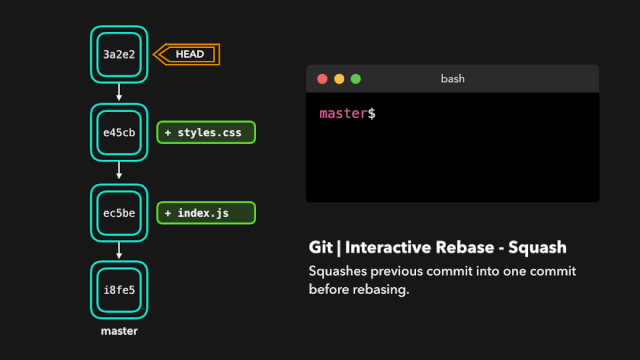Click arrow between ec5be and i8fe5
640x360 pixels.
[119, 250]
